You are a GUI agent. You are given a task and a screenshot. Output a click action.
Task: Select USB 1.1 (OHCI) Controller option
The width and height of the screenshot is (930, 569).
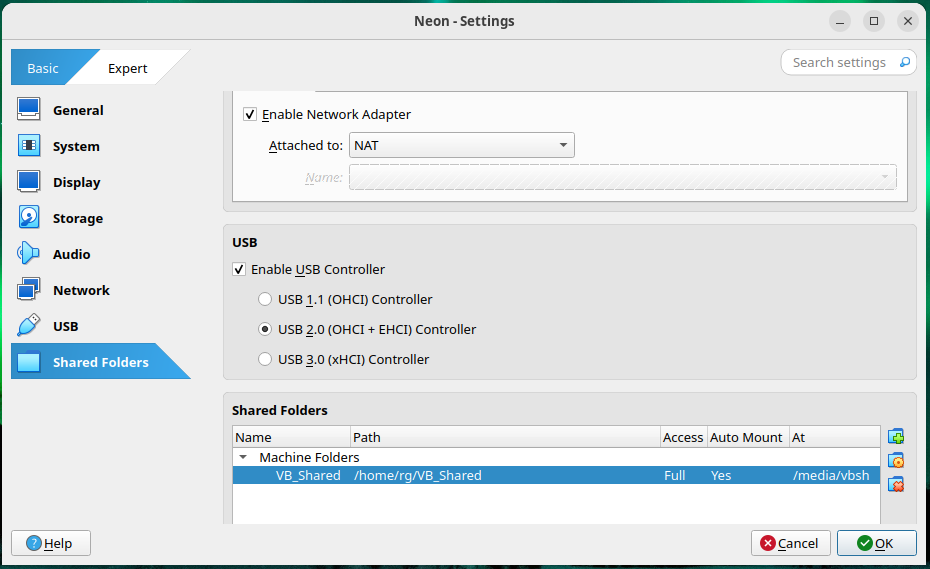coord(265,299)
